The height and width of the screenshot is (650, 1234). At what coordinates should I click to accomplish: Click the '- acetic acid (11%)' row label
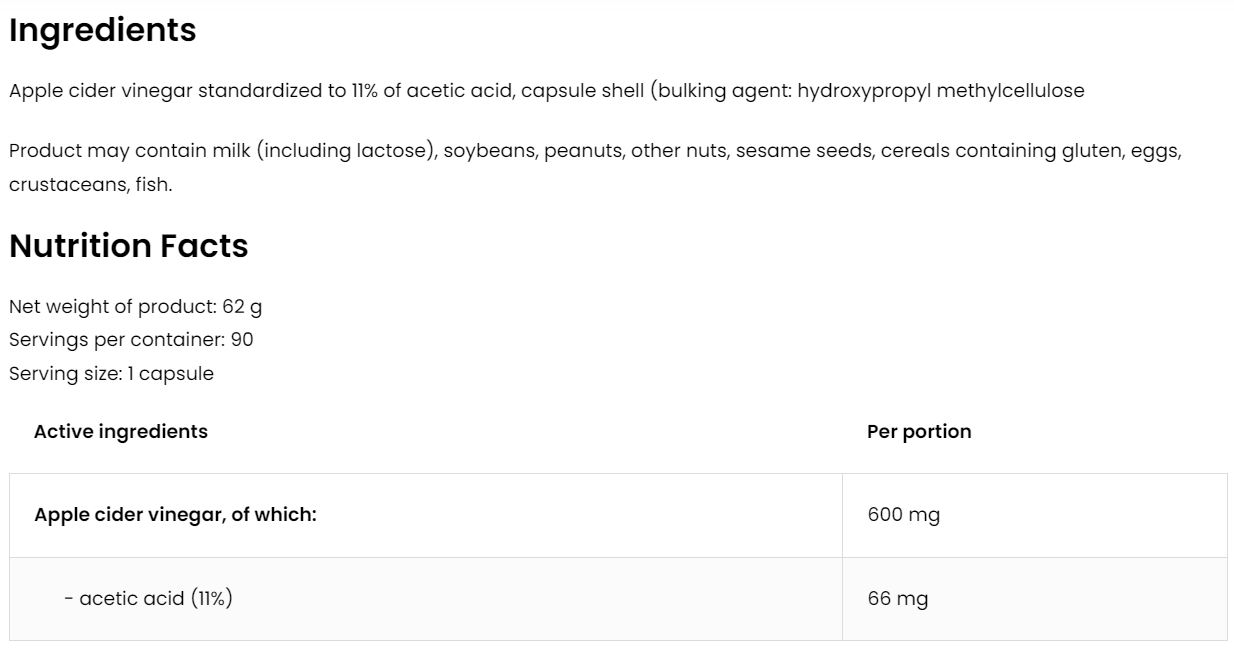[148, 599]
